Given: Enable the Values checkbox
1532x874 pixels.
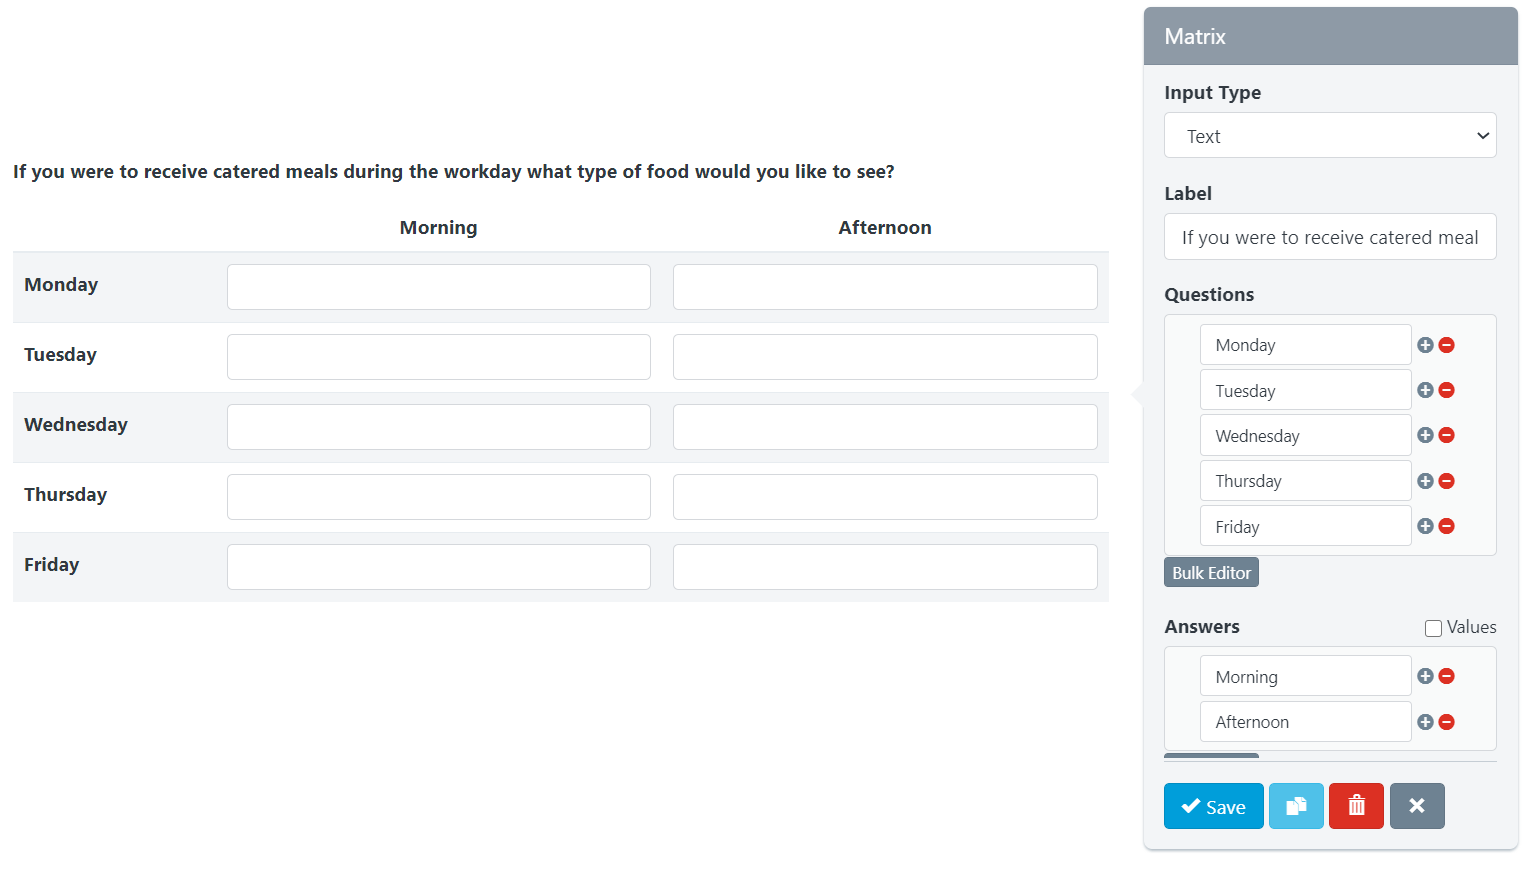Looking at the screenshot, I should [1433, 628].
